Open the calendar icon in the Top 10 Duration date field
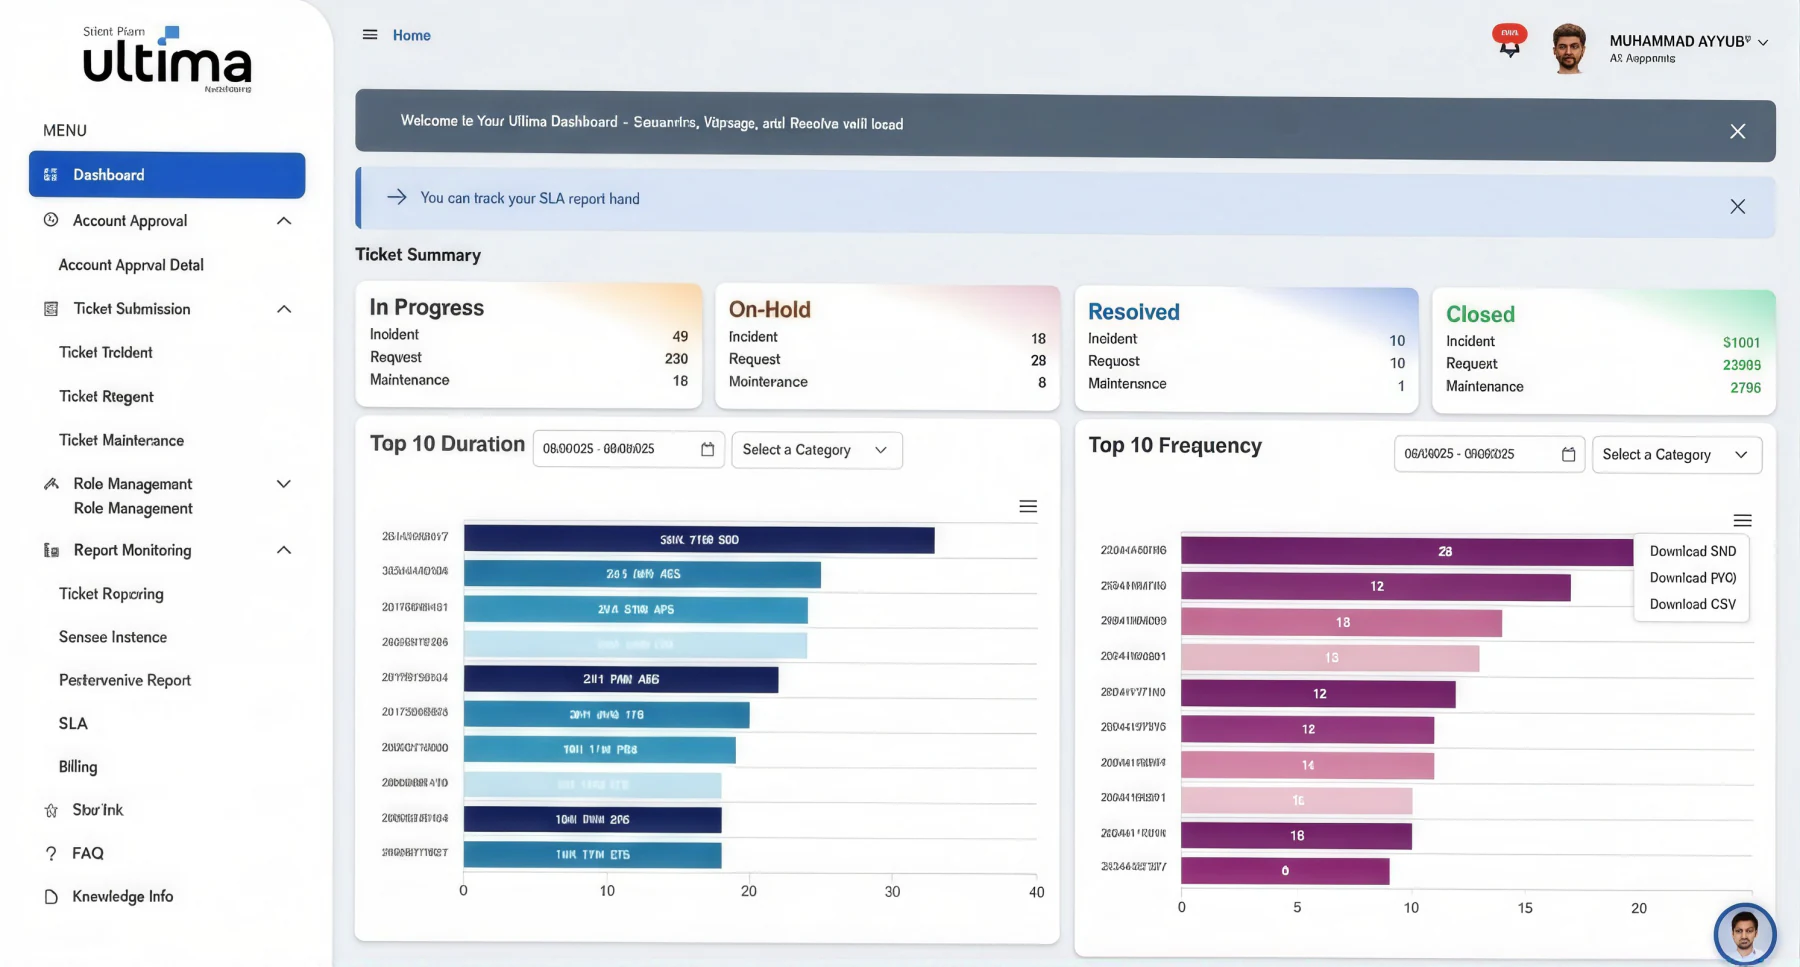Image resolution: width=1800 pixels, height=967 pixels. click(x=708, y=449)
